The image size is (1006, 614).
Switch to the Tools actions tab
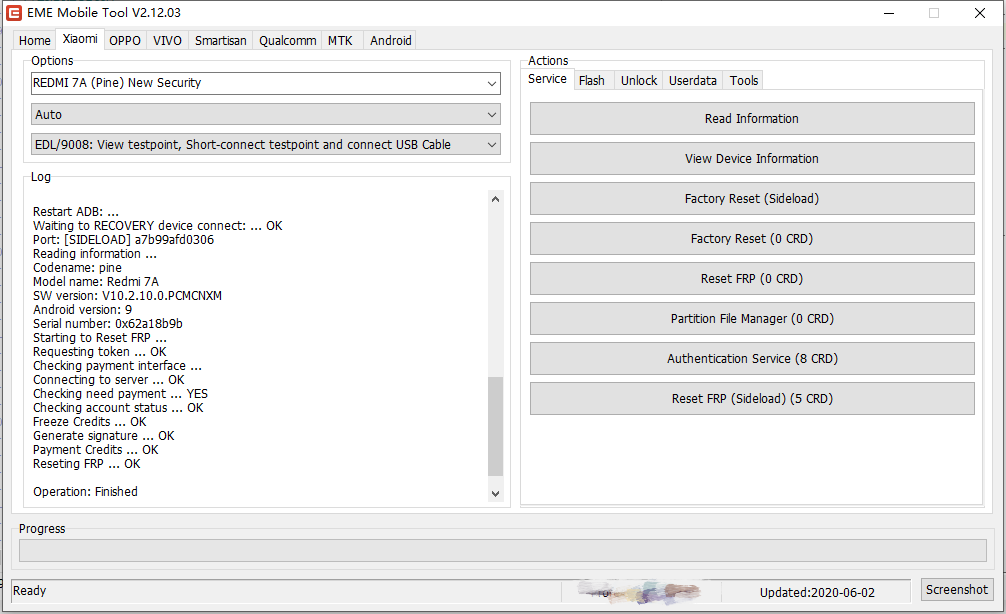(744, 80)
